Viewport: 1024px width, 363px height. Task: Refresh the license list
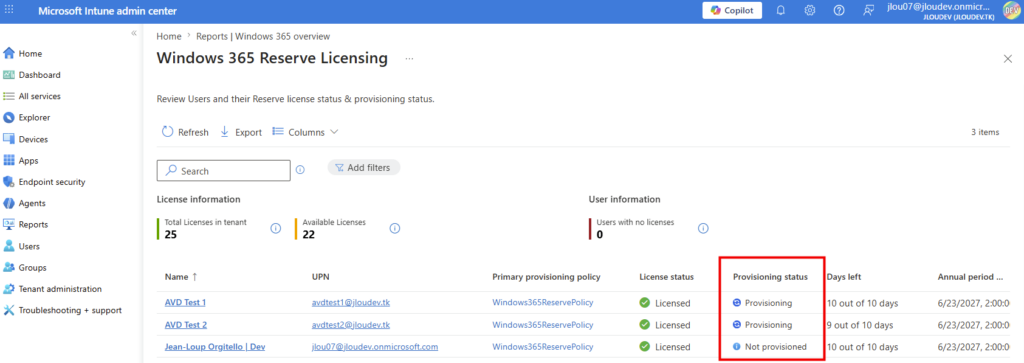pyautogui.click(x=185, y=132)
